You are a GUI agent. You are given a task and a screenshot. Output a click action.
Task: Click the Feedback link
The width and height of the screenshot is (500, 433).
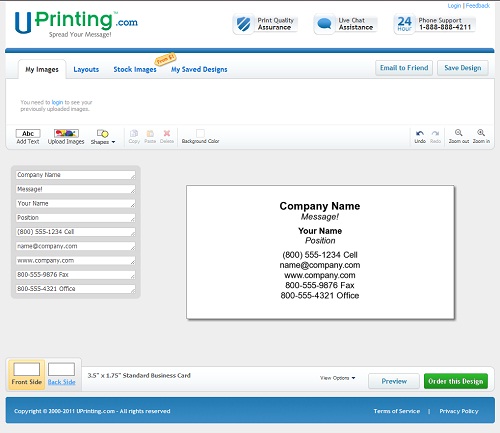[478, 6]
